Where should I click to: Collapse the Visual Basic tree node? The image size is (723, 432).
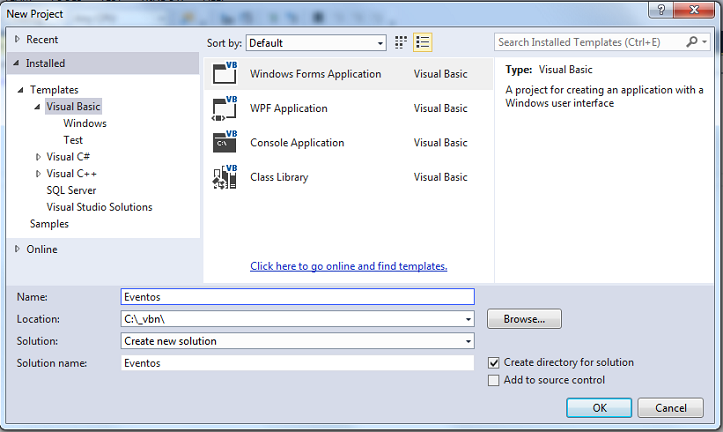click(37, 107)
